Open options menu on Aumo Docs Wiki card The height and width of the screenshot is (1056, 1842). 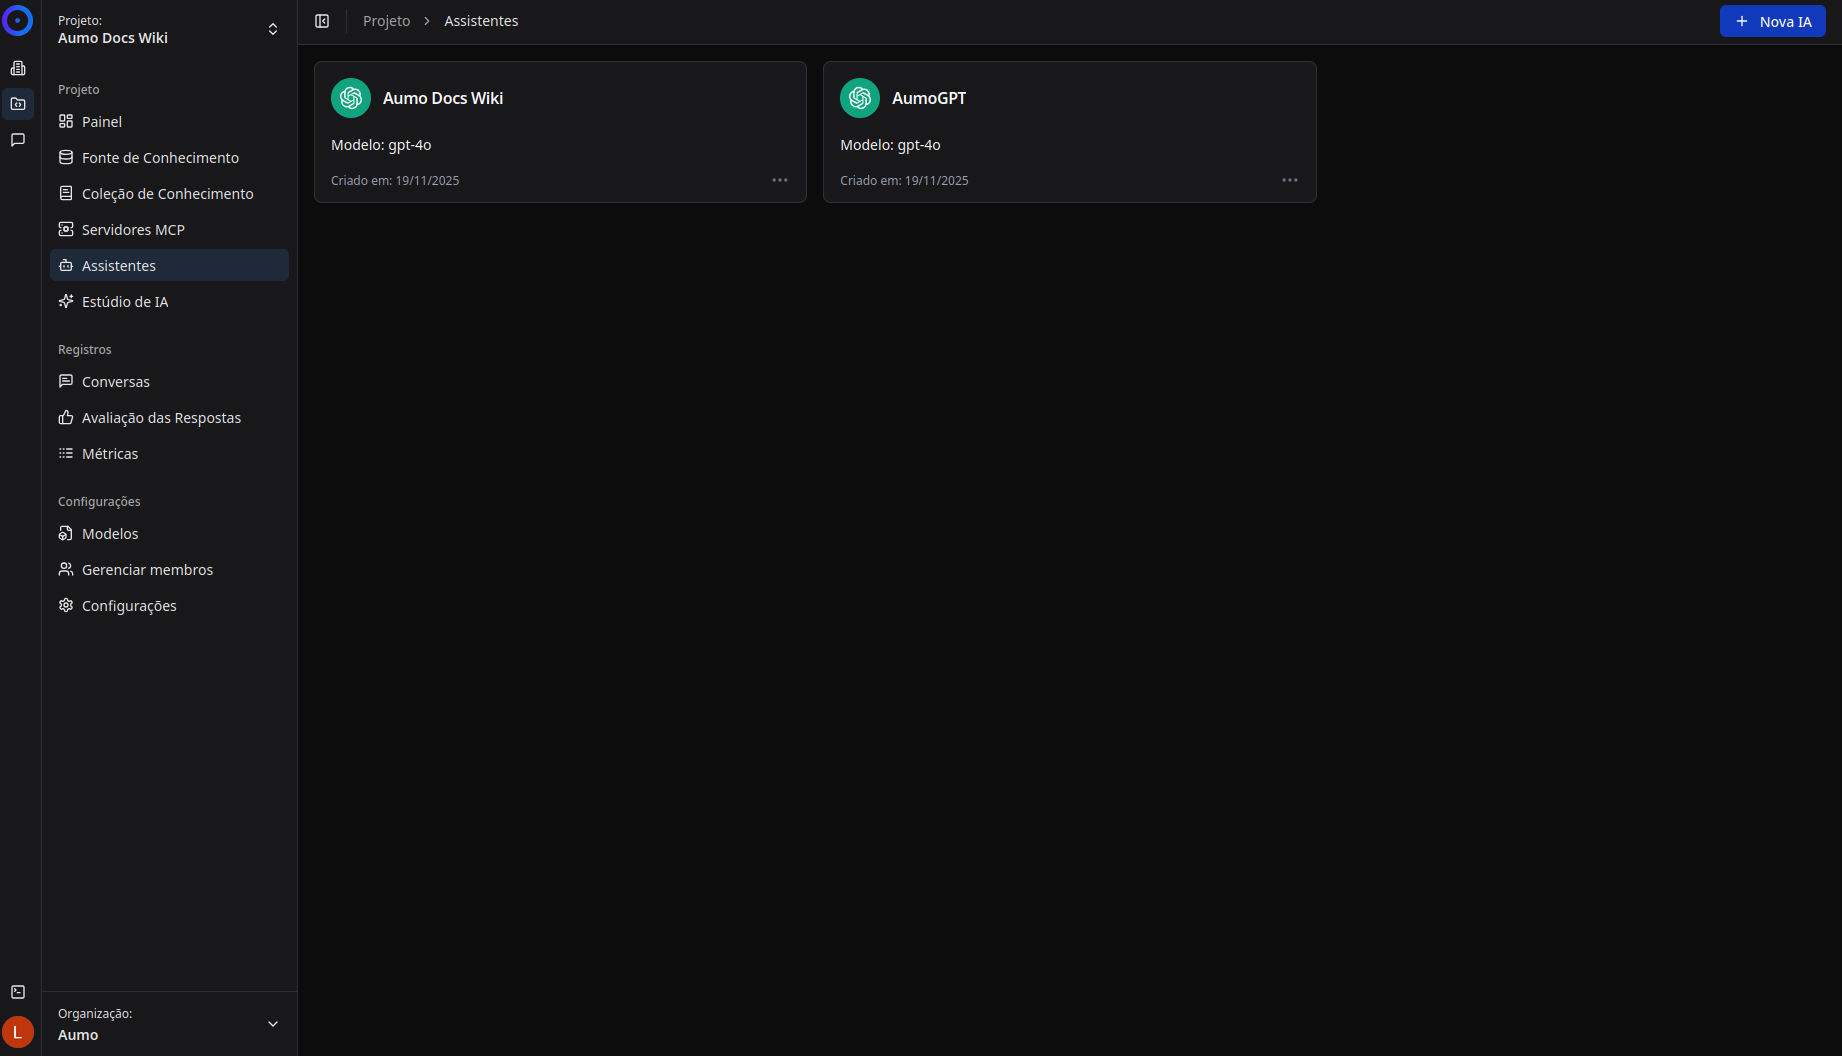780,180
